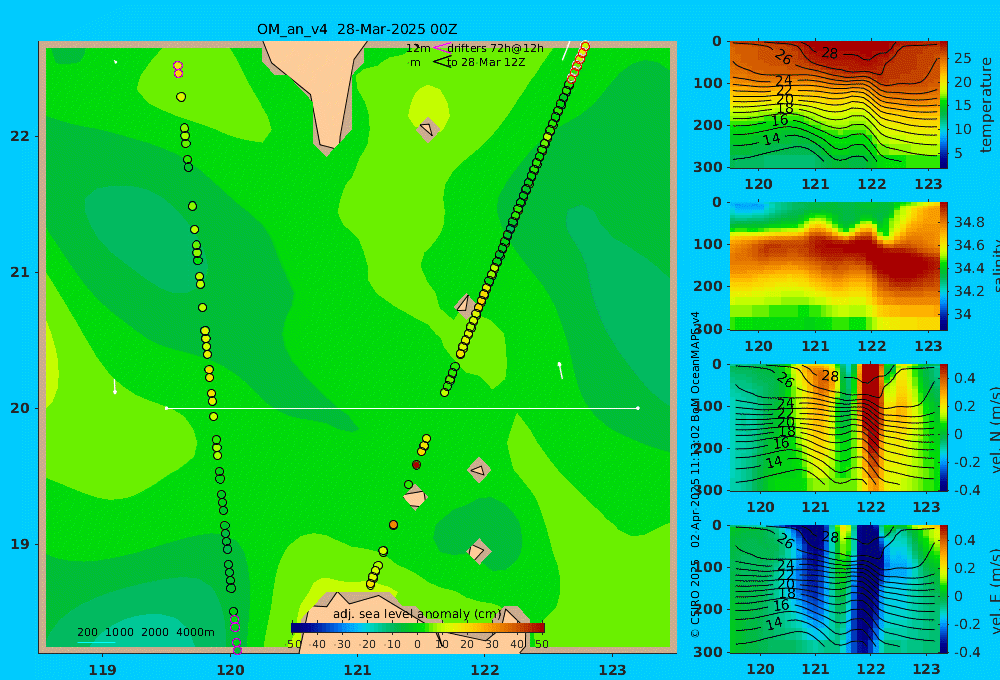This screenshot has height=680, width=1000.
Task: Click the 34.8 tick on salinity colorbar
Action: (x=969, y=223)
